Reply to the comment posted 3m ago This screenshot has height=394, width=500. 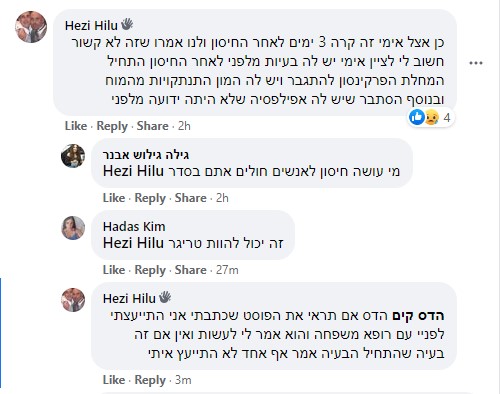pos(150,380)
